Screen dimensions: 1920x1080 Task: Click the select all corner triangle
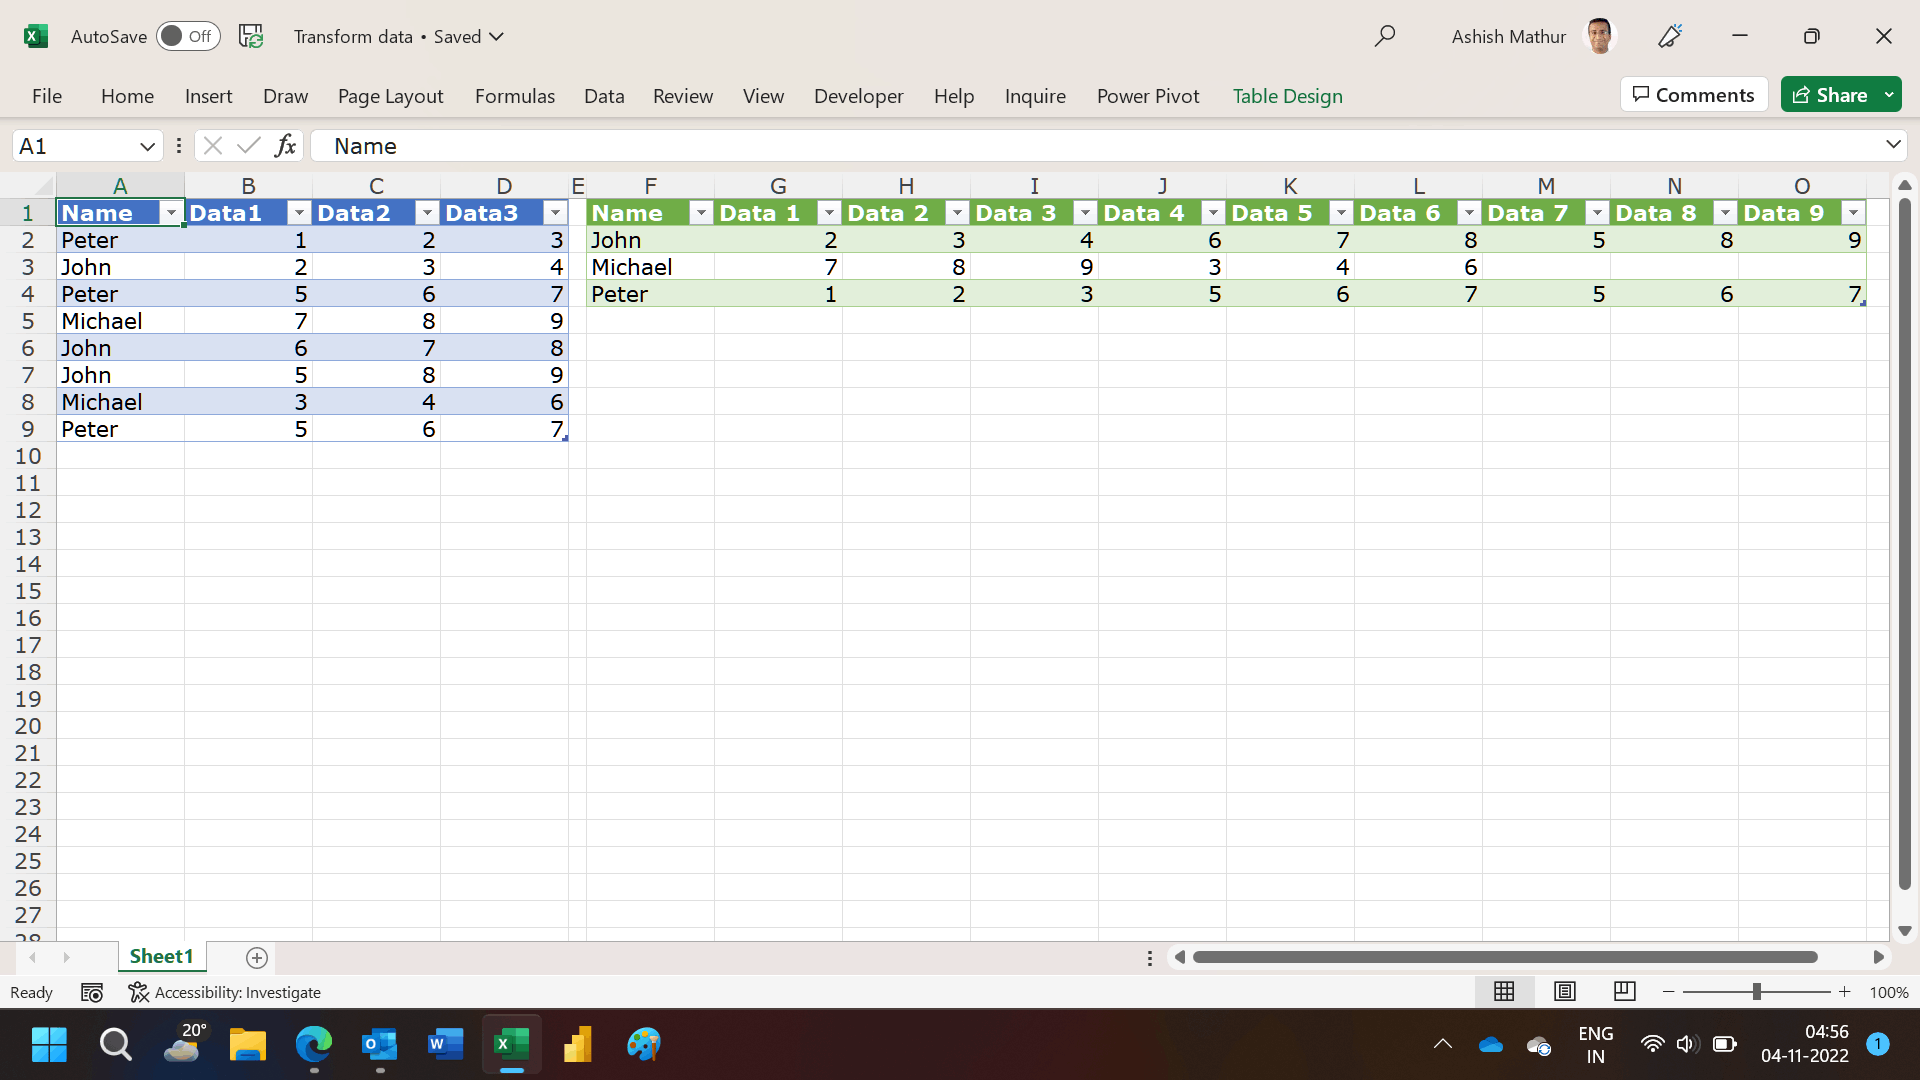tap(43, 186)
